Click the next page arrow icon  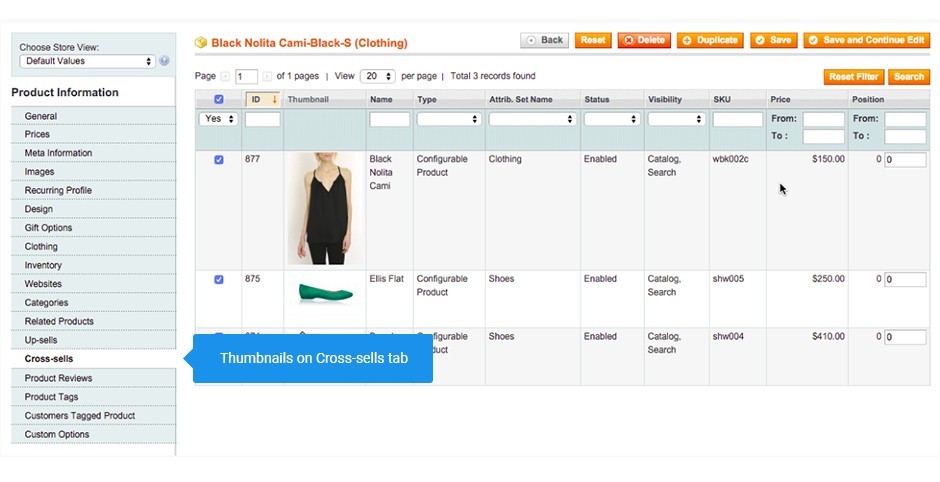click(x=267, y=77)
